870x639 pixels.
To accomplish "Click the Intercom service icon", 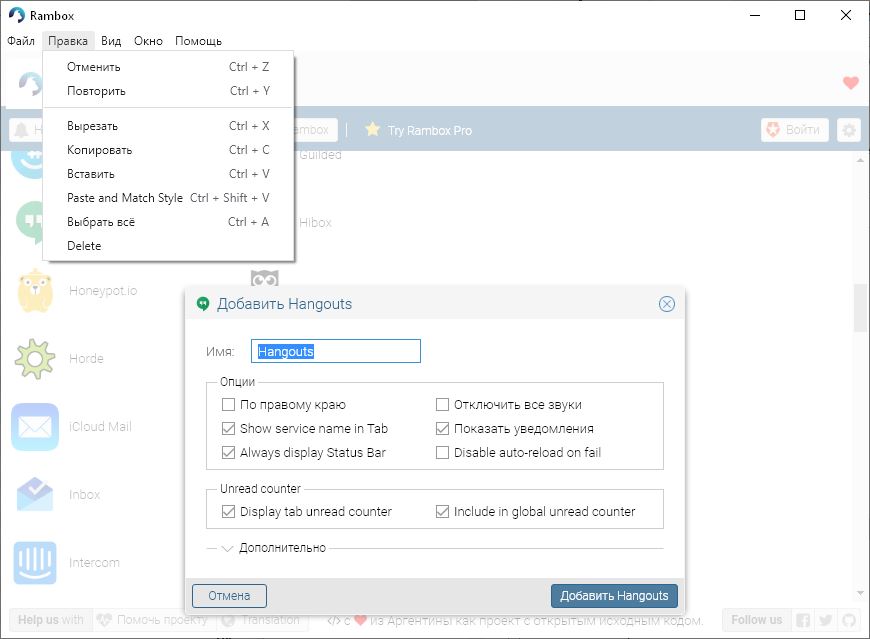I will point(35,562).
